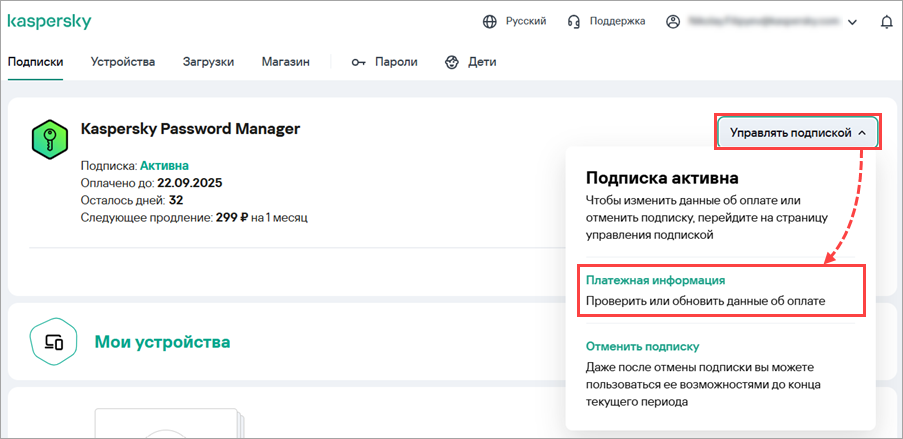Click the Подписка активна heading

(x=662, y=177)
